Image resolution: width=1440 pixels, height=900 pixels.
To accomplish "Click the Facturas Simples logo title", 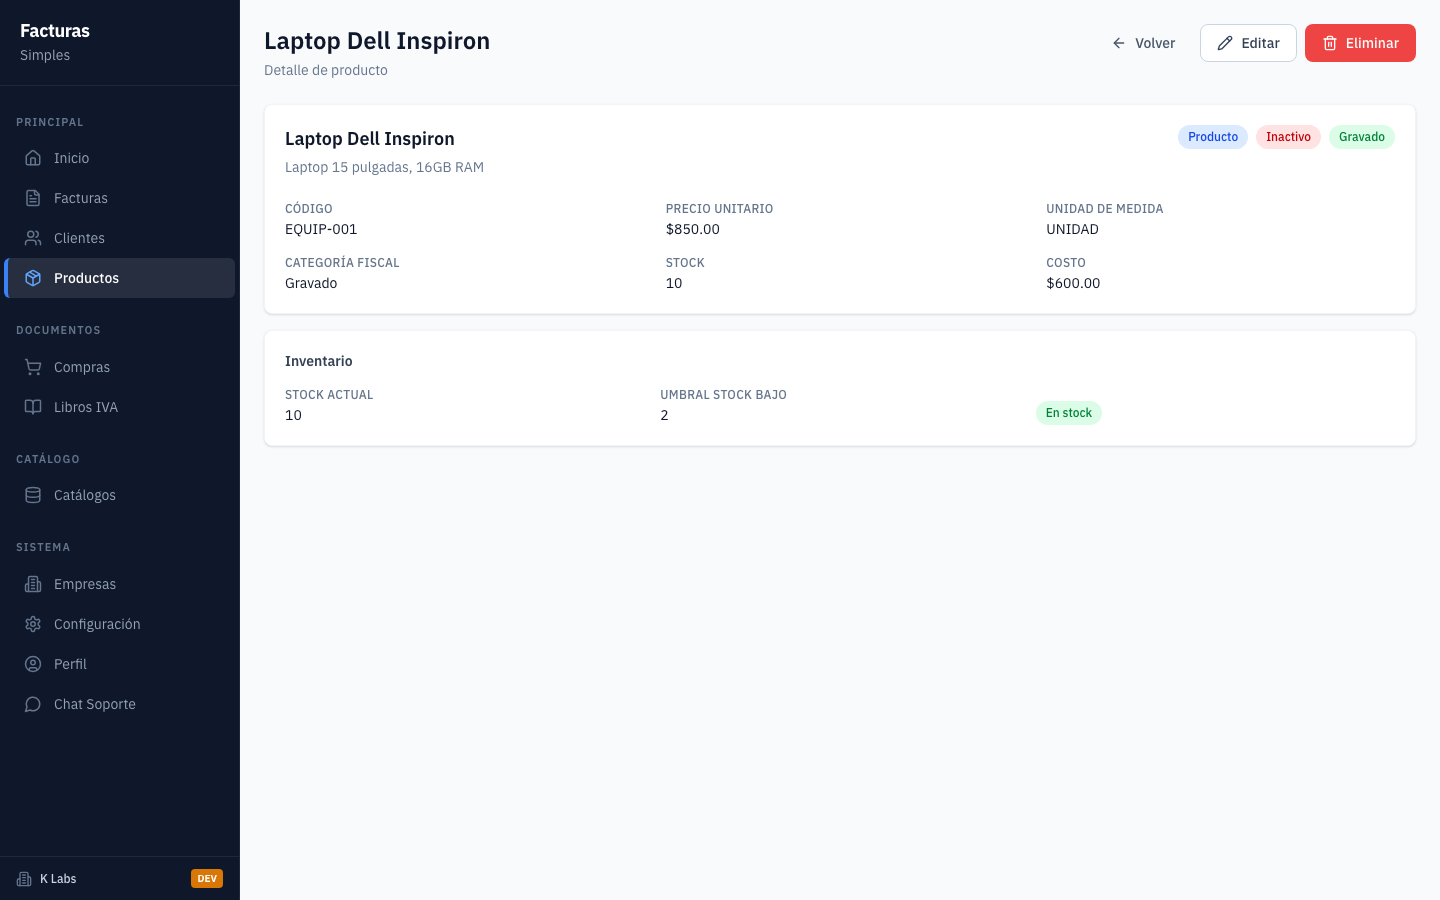I will [55, 42].
